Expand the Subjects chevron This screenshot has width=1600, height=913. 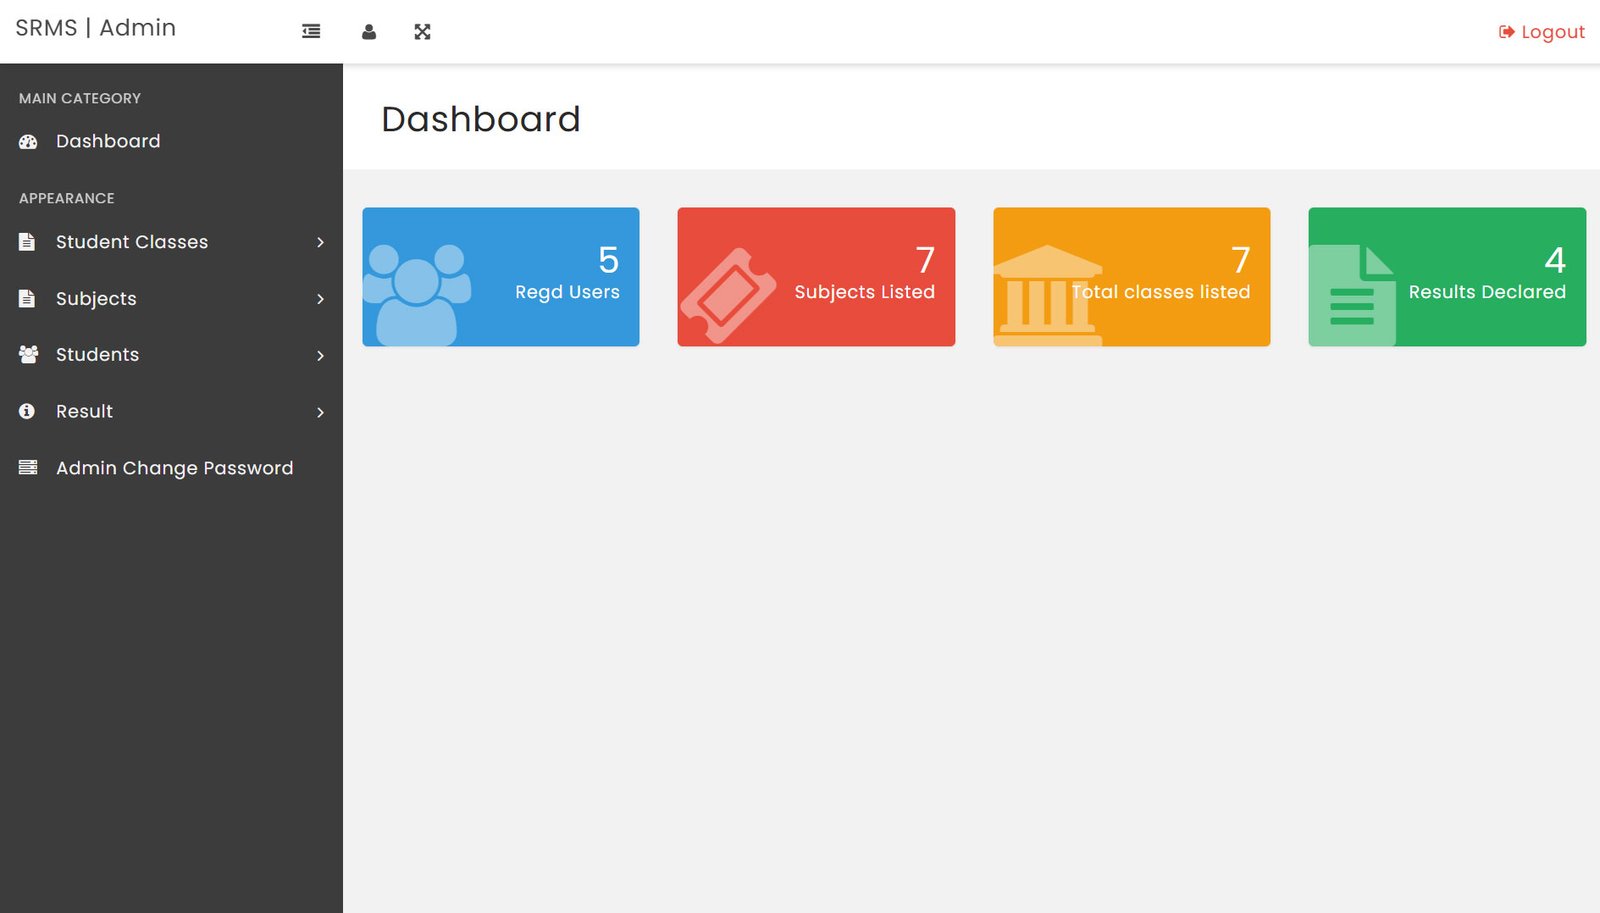tap(320, 299)
